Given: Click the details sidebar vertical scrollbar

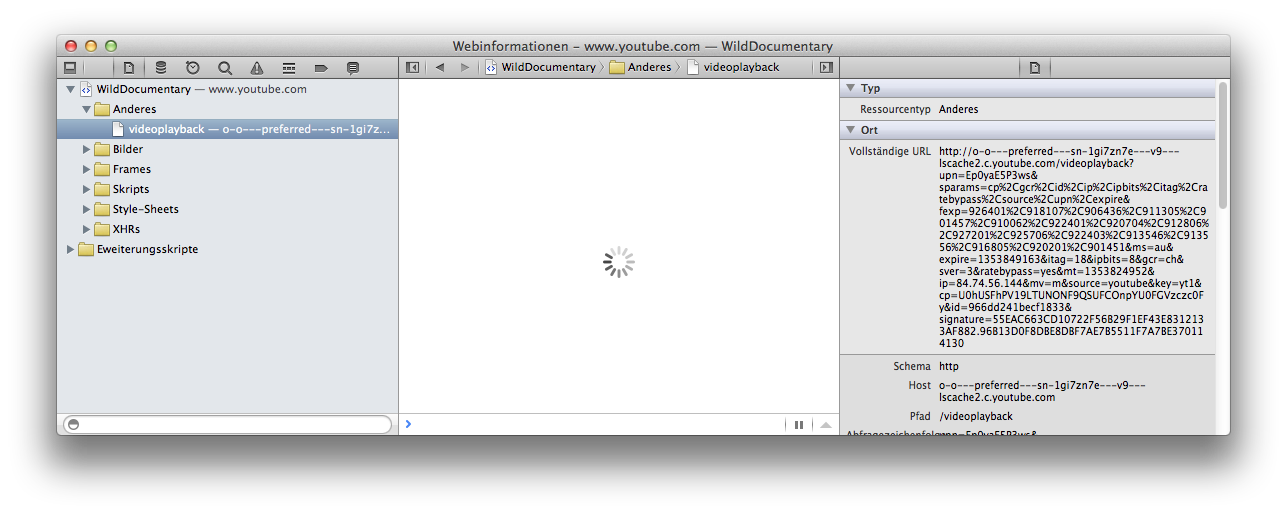Looking at the screenshot, I should 1222,145.
